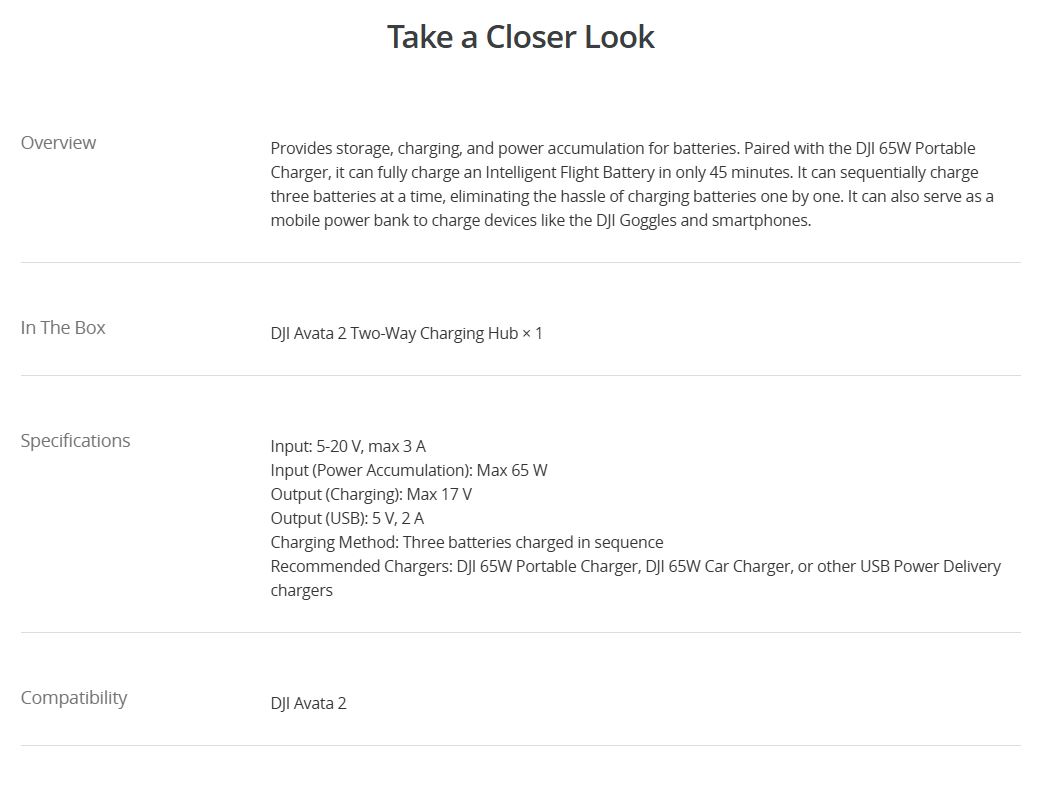The width and height of the screenshot is (1046, 798).
Task: Click the "Input: 5-20 V, max 3 A" line
Action: (x=348, y=446)
